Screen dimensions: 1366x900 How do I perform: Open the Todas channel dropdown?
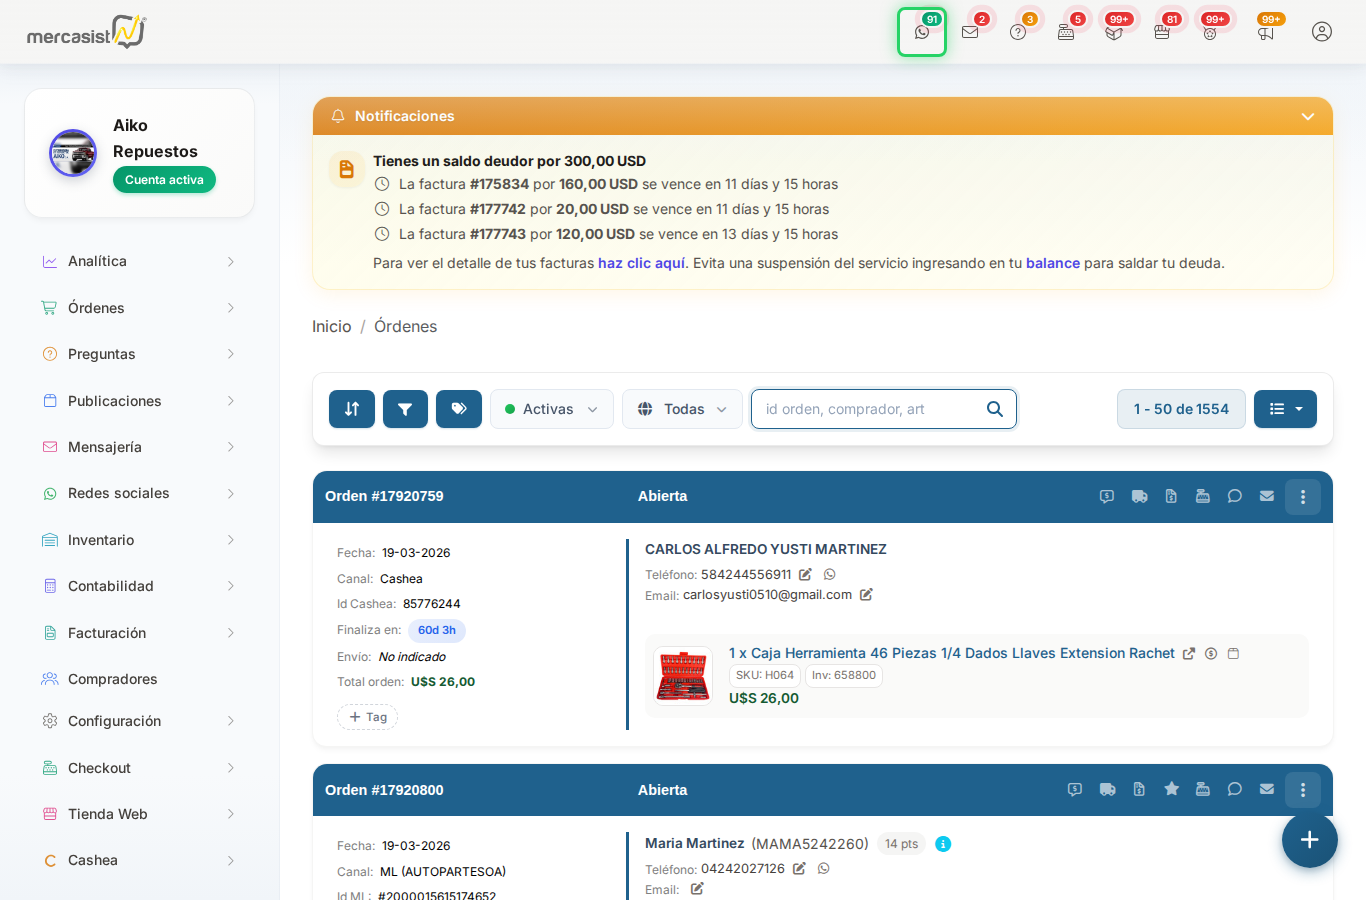pos(682,409)
